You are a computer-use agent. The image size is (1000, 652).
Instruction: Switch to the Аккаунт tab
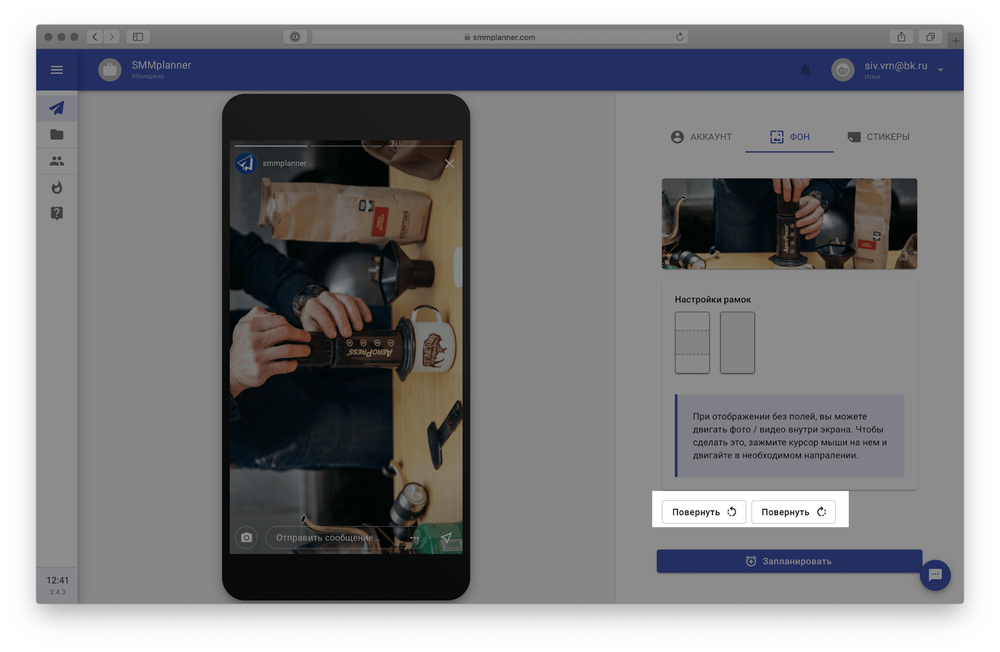pos(702,137)
